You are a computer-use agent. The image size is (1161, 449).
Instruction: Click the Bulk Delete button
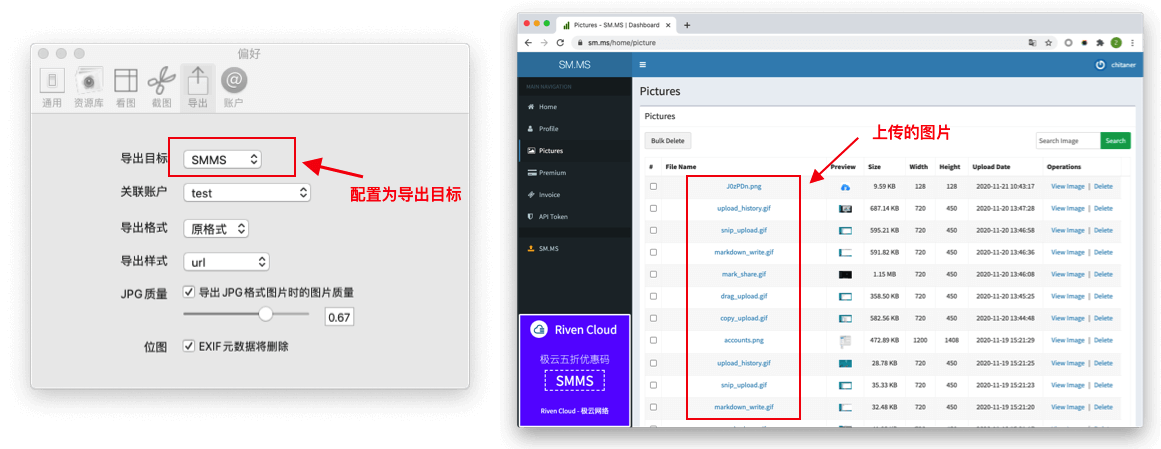click(x=668, y=140)
